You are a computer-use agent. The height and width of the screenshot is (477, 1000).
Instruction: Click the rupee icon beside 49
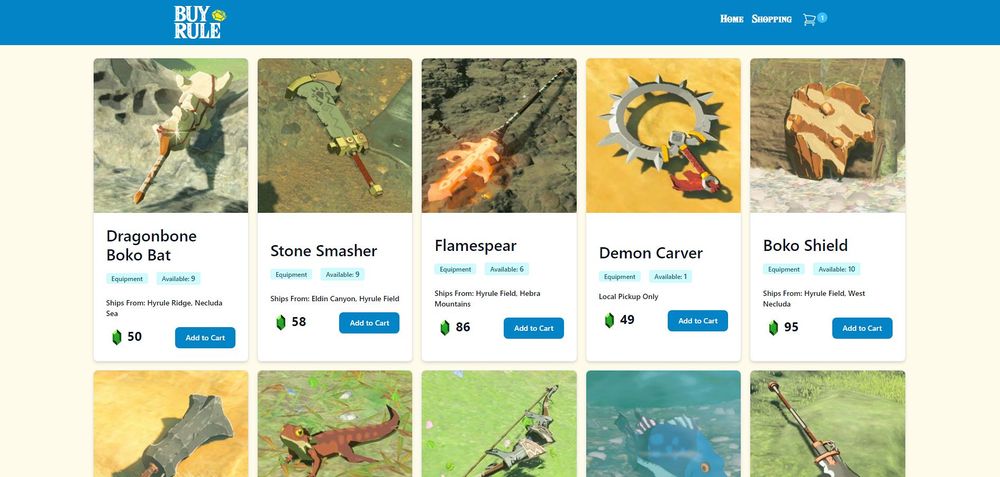(x=609, y=320)
